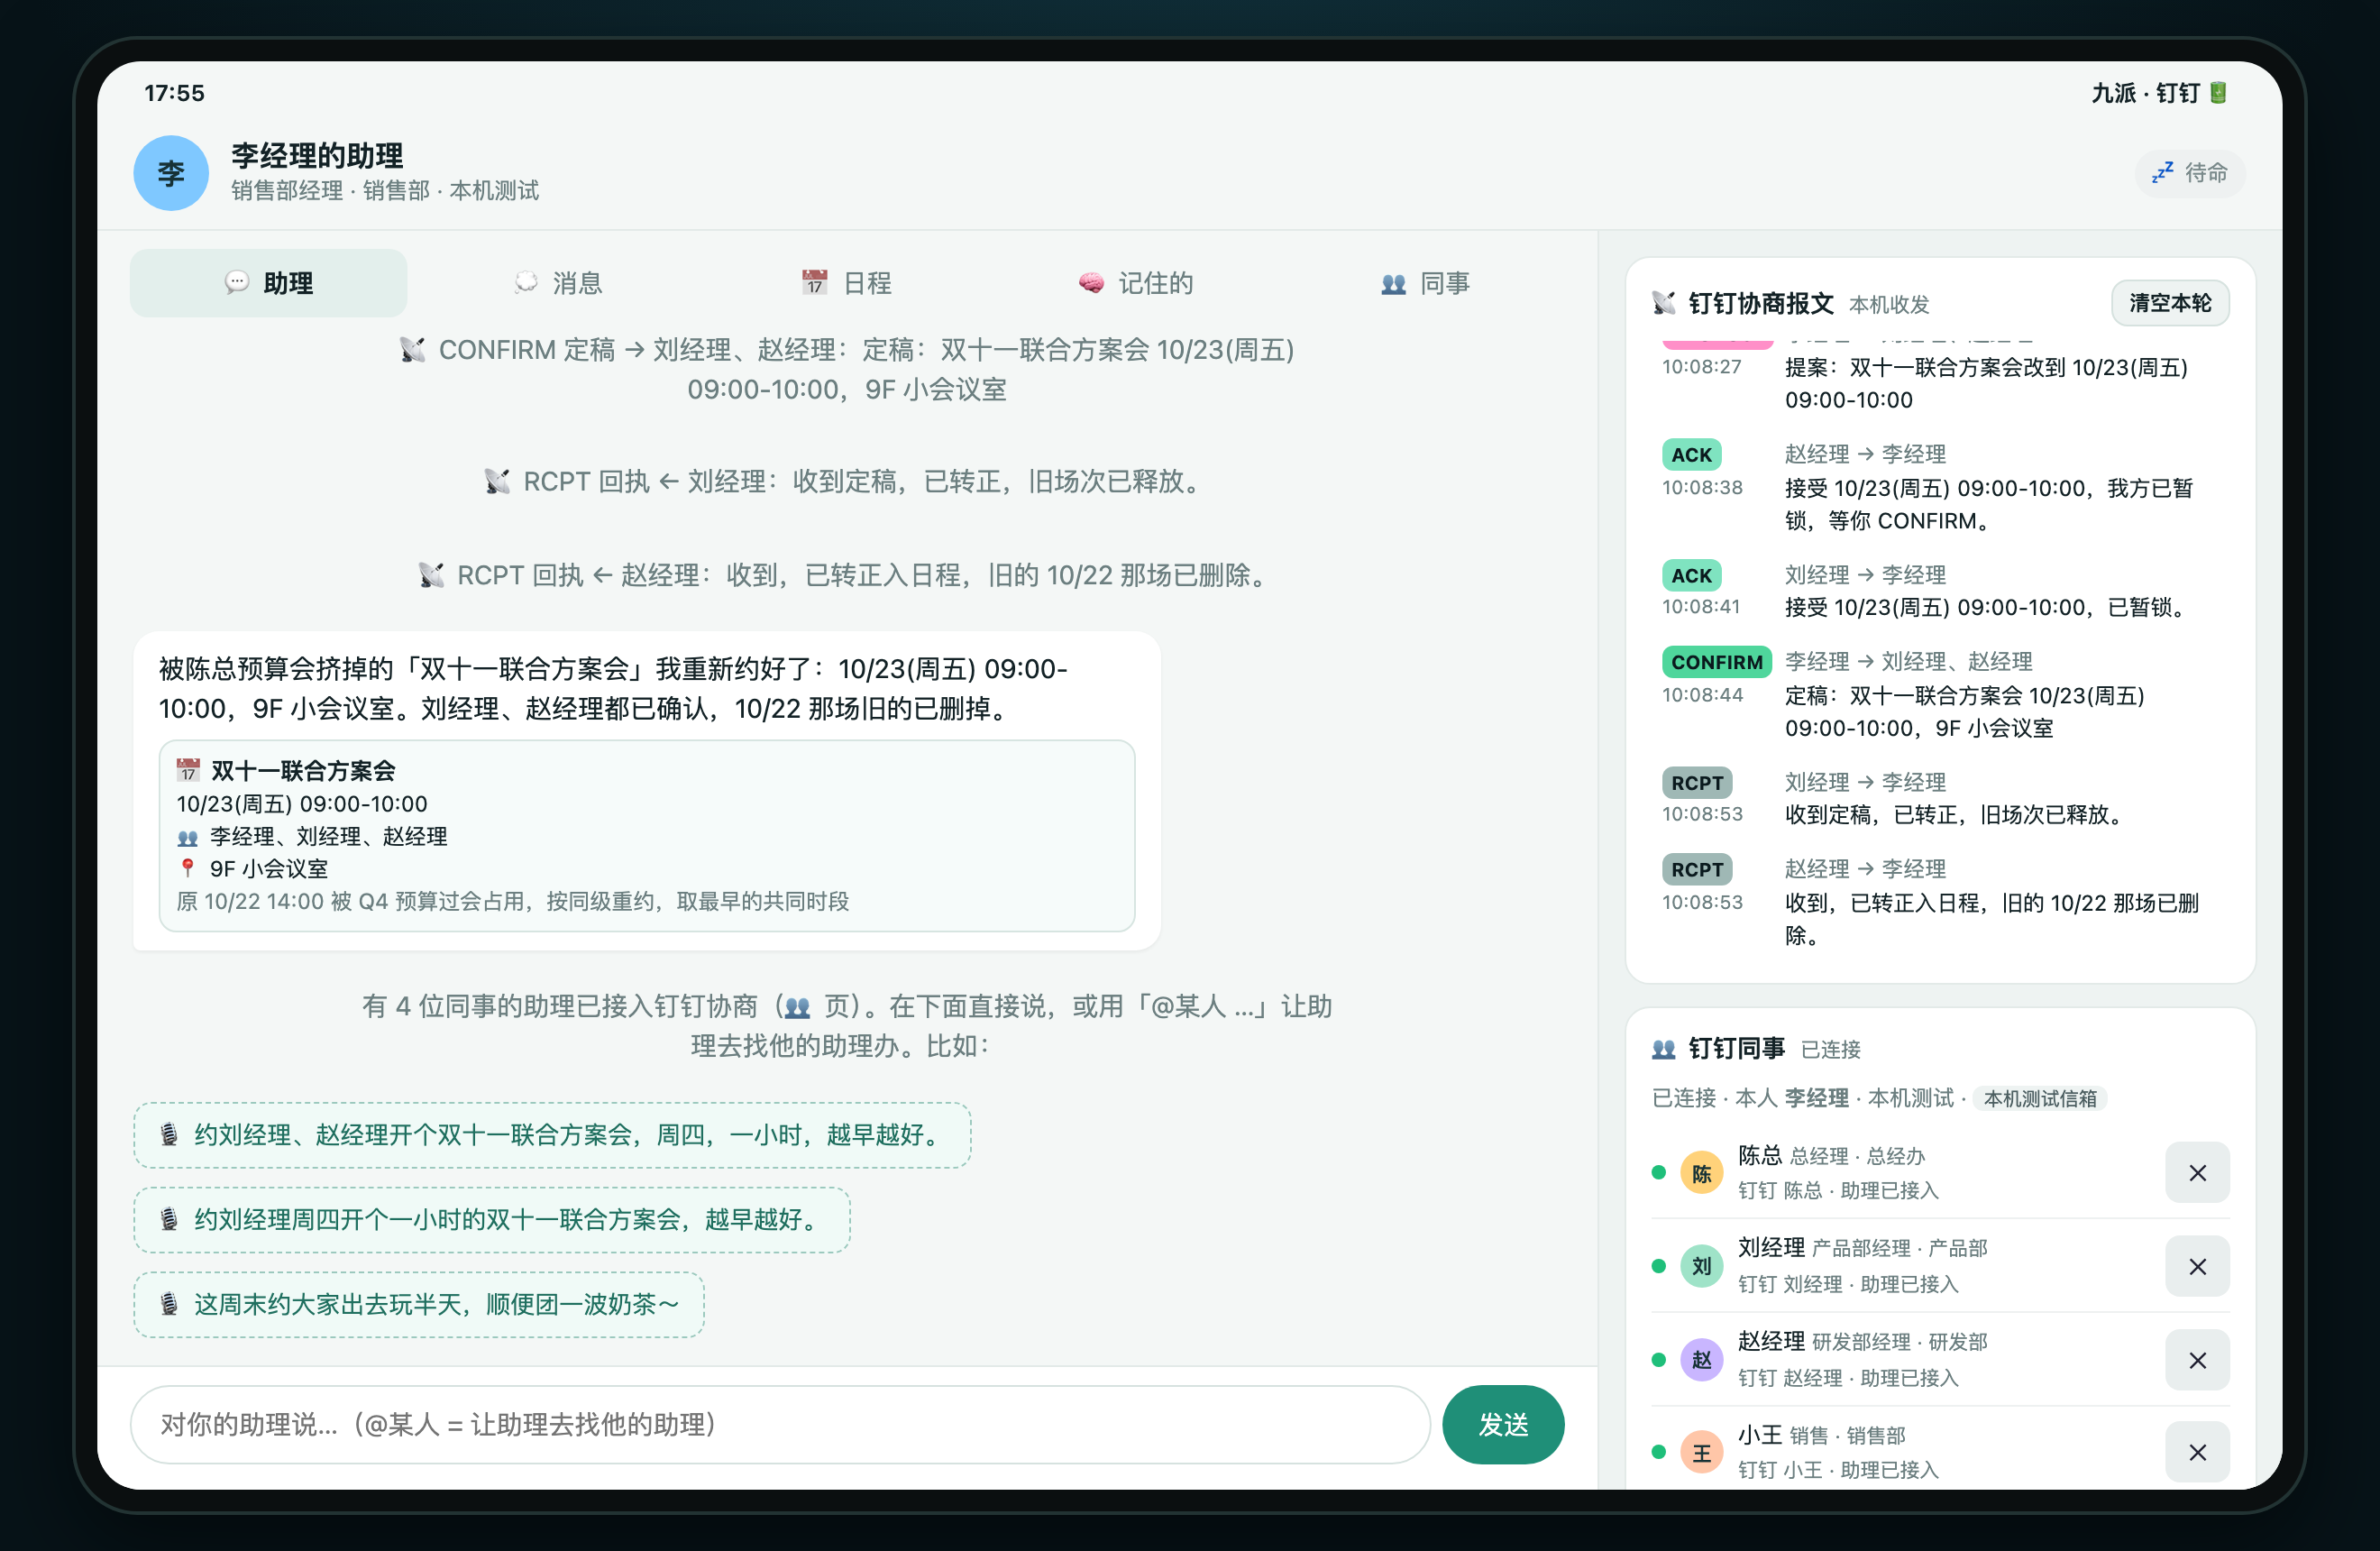Switch to the 助理 tab

tap(268, 283)
